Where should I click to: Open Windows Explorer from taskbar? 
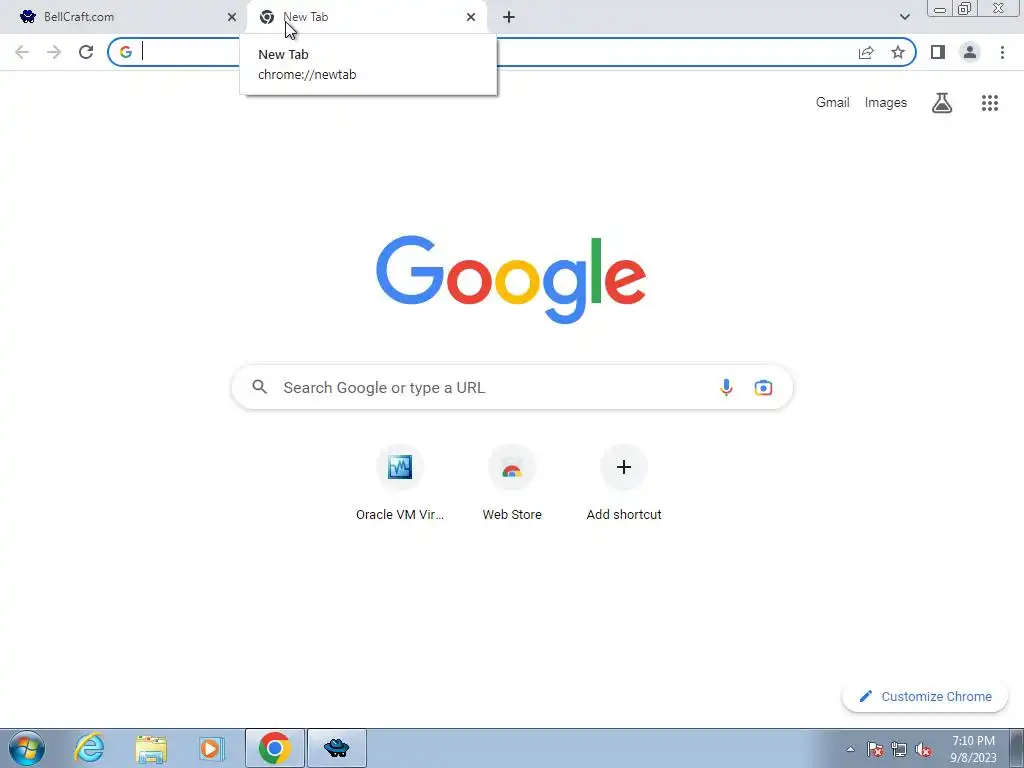pyautogui.click(x=151, y=748)
